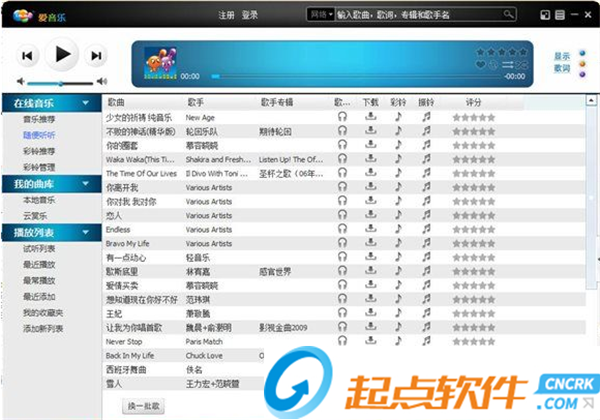Open 我的收藏夹 playlist
The height and width of the screenshot is (420, 600).
pos(43,313)
